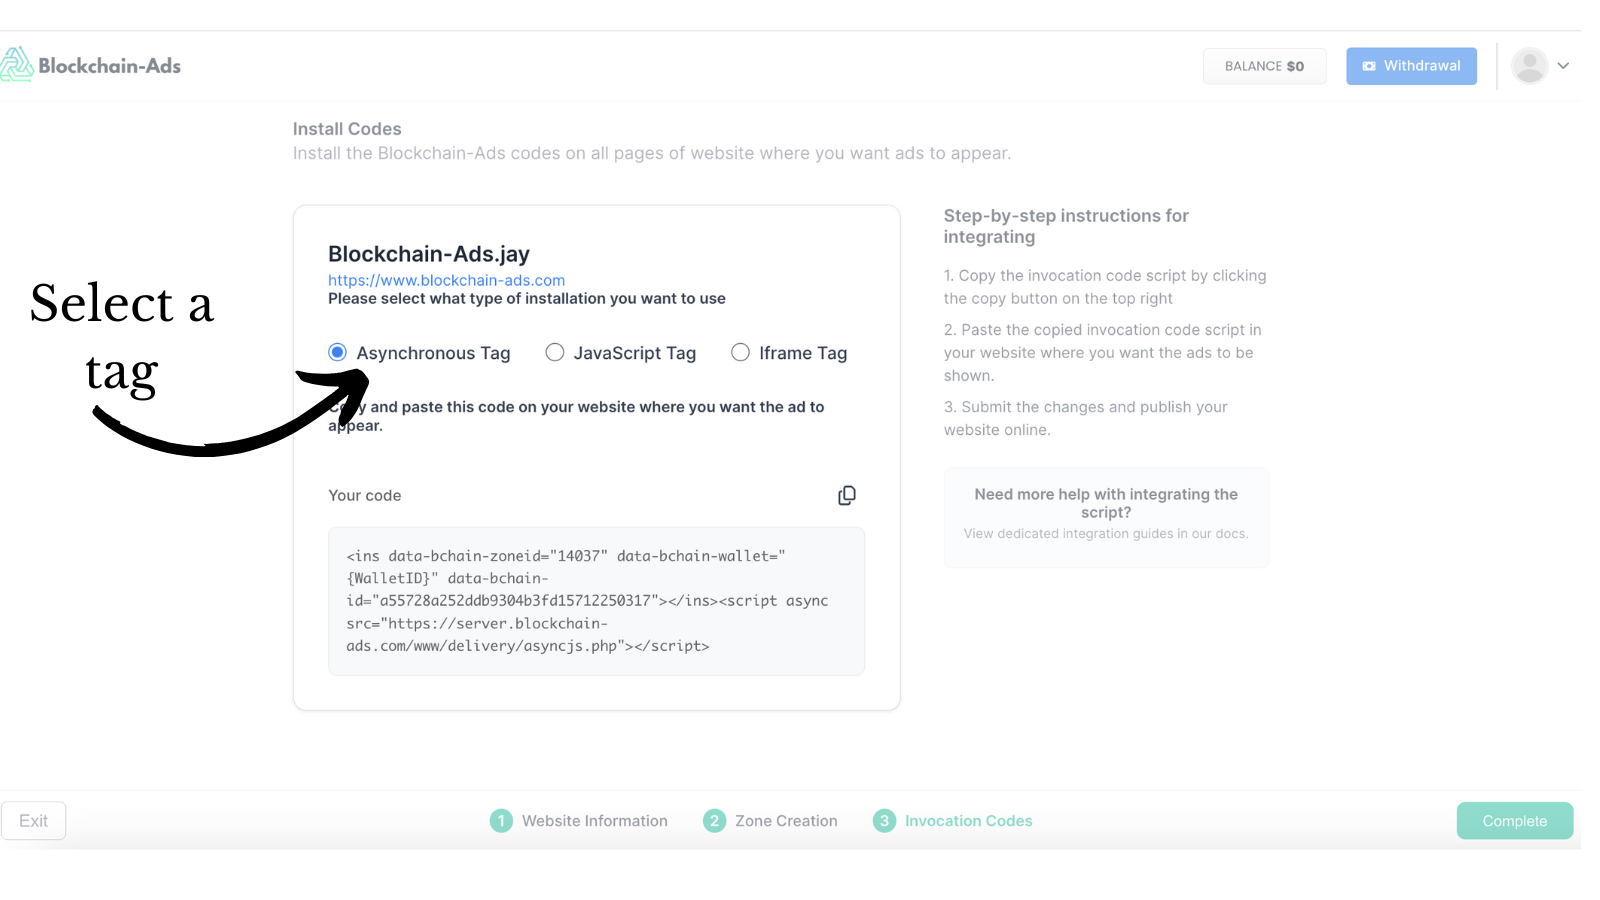Viewport: 1600px width, 900px height.
Task: Open the integration help docs card
Action: click(x=1106, y=517)
